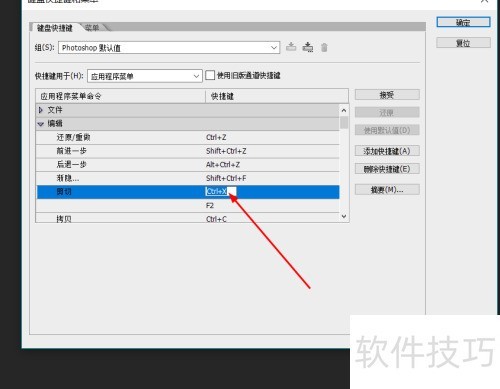Click the F2 shortcut cell
500x389 pixels.
click(210, 206)
